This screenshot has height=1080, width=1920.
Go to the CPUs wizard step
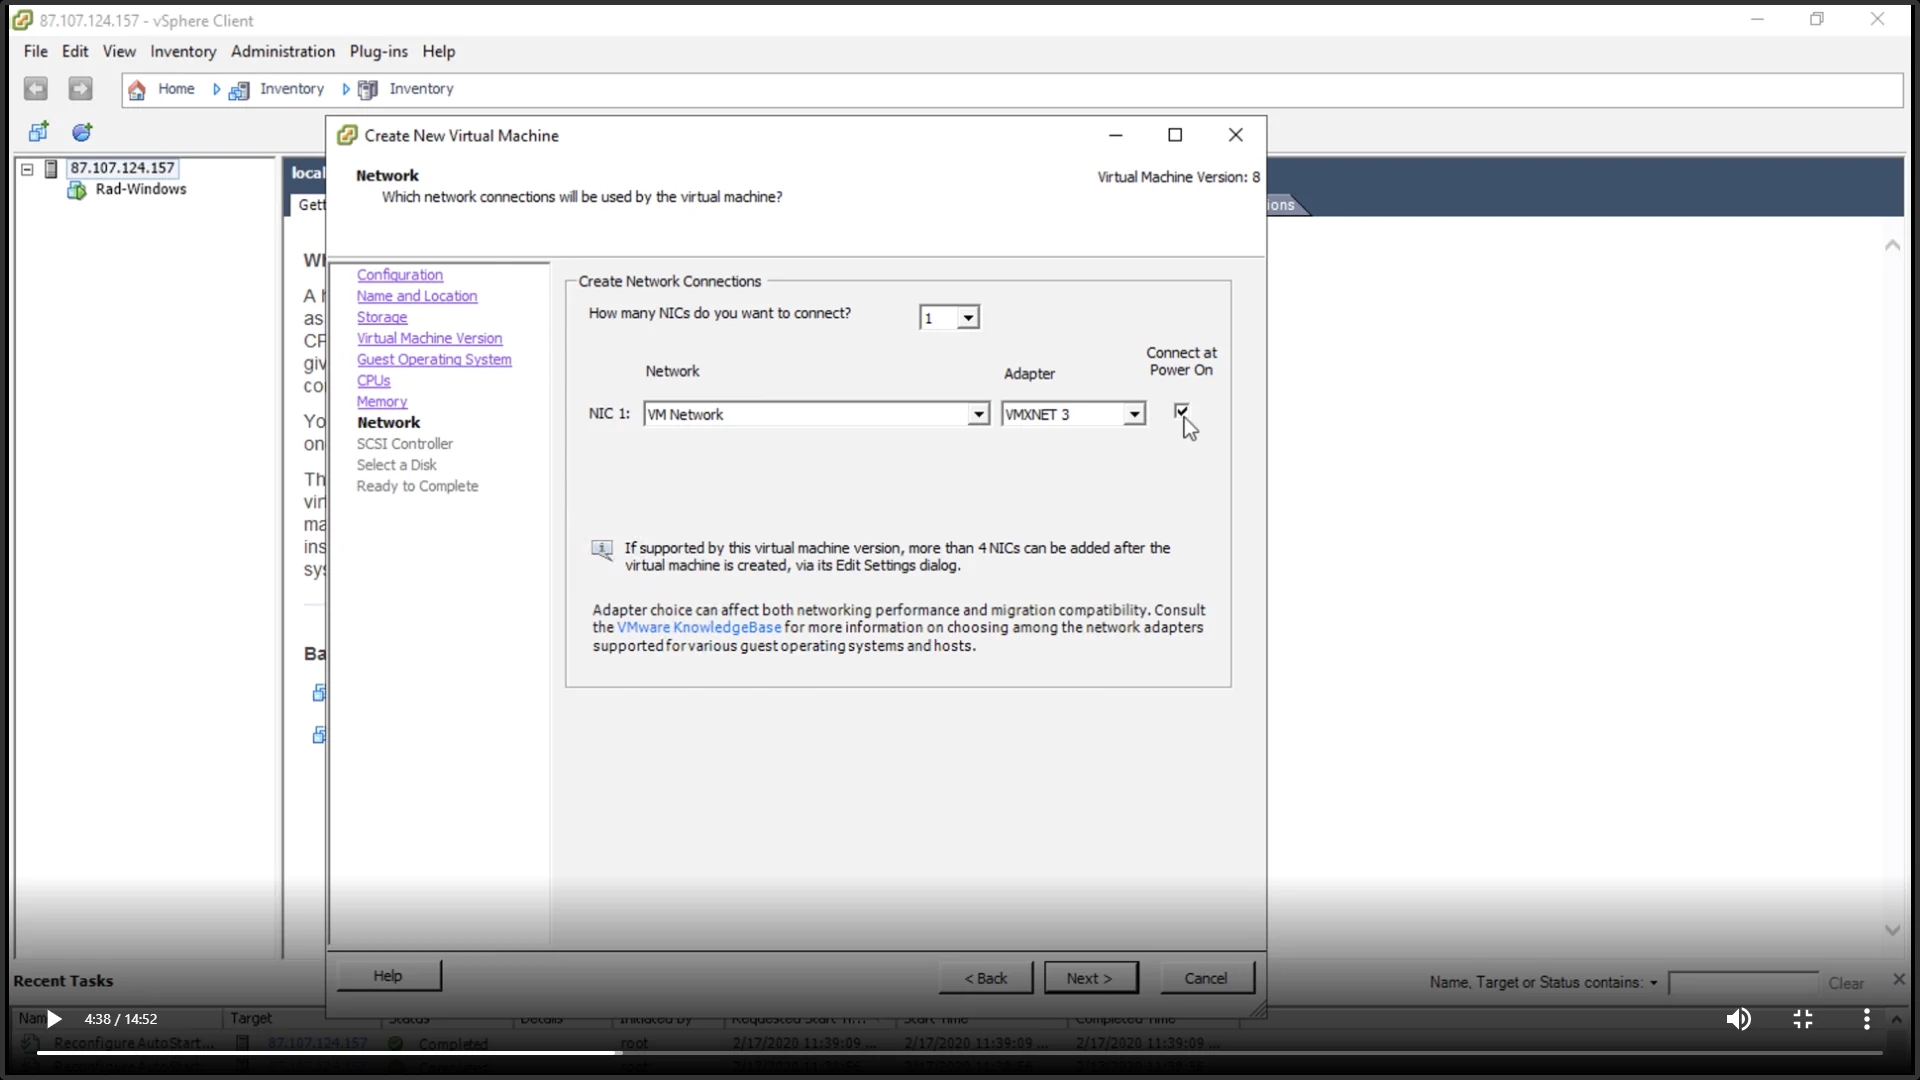pyautogui.click(x=374, y=380)
